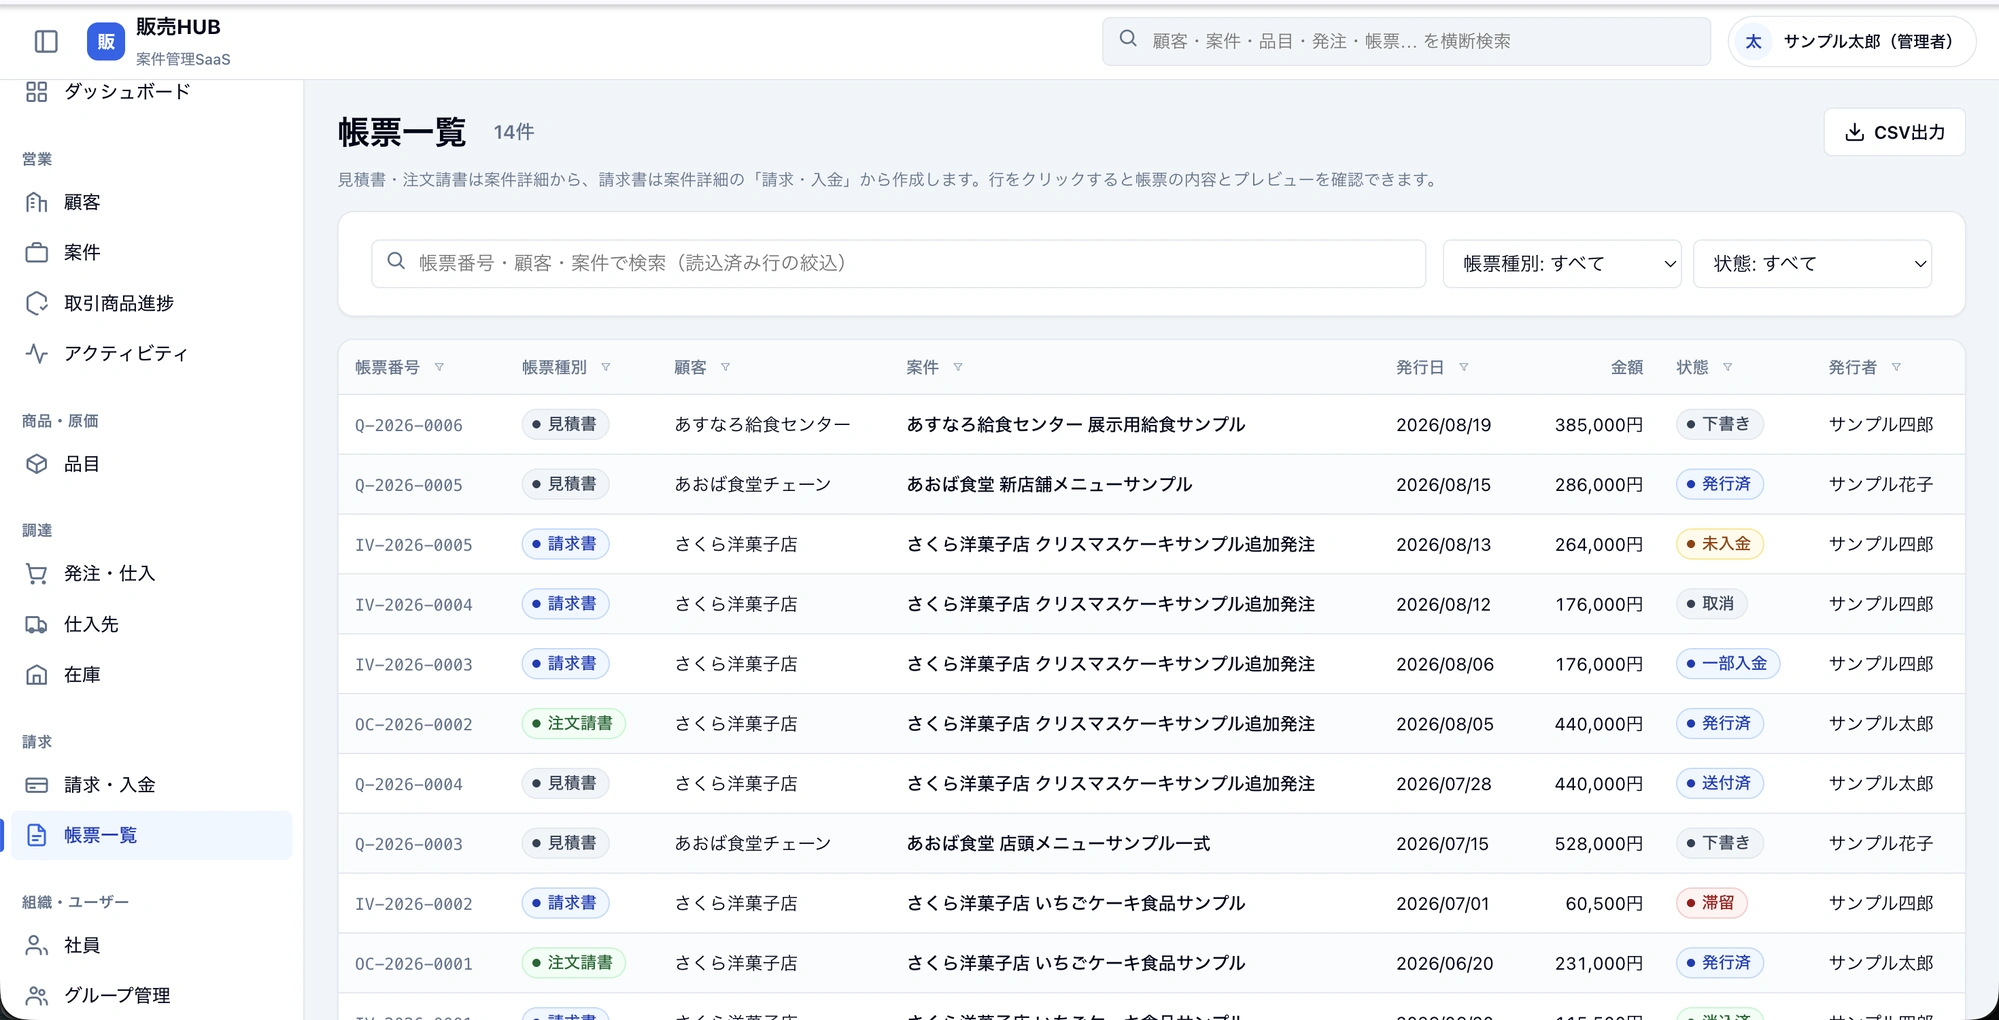Open the 案件 sidebar menu item
Screen dimensions: 1999x1020
coord(151,252)
